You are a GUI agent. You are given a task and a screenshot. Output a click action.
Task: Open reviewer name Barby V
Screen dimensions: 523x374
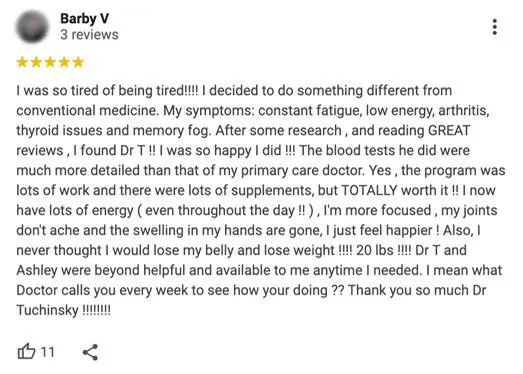click(x=84, y=19)
